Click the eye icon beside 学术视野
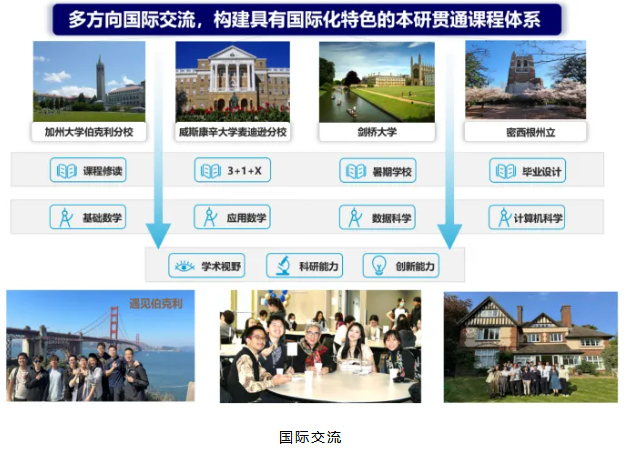The height and width of the screenshot is (449, 632). pos(183,265)
